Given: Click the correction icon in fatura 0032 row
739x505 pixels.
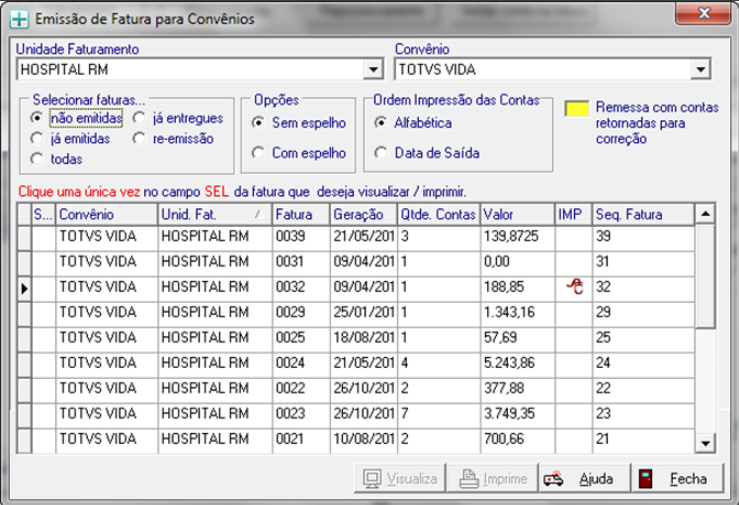Looking at the screenshot, I should (575, 286).
